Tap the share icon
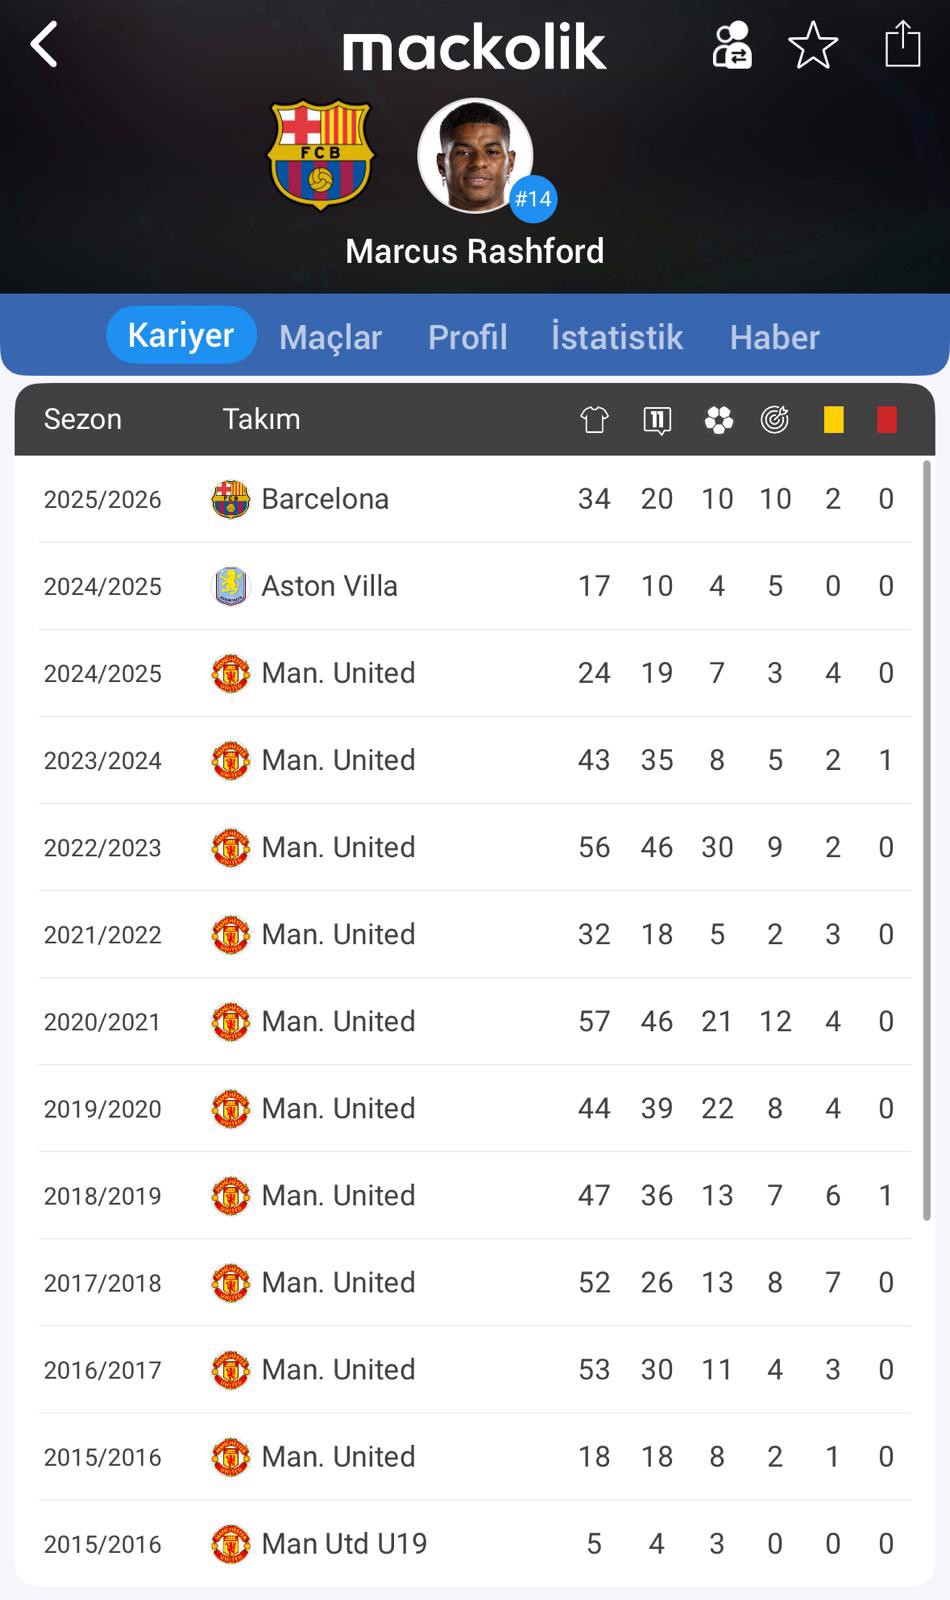This screenshot has width=950, height=1600. (x=902, y=45)
